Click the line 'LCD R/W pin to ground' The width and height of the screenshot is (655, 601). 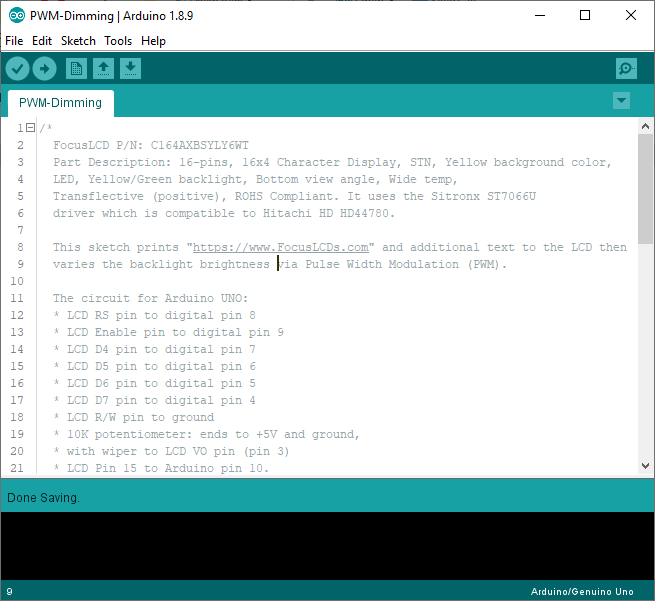140,417
